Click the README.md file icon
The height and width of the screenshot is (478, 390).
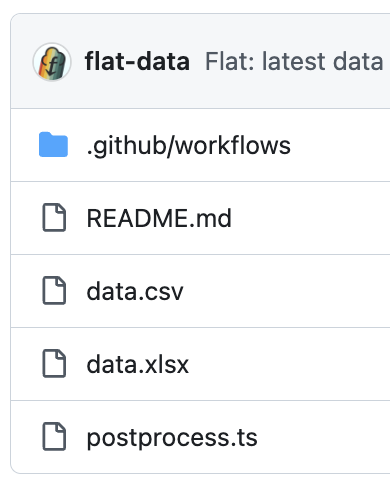(x=54, y=217)
